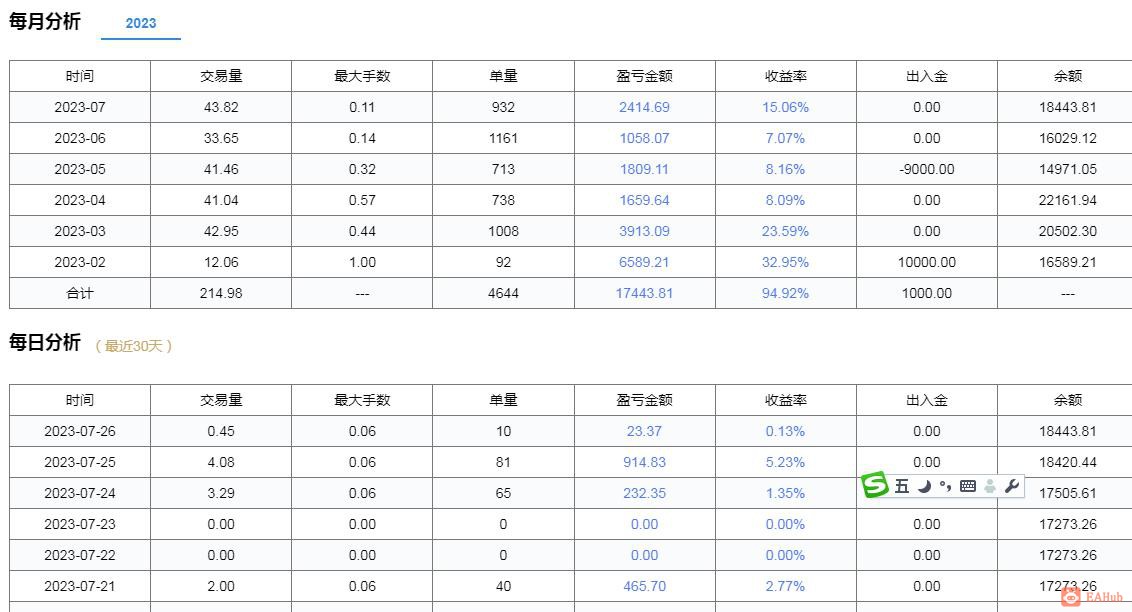The width and height of the screenshot is (1132, 612).
Task: Open the 2414.69 profit link for 2023-07
Action: 643,107
